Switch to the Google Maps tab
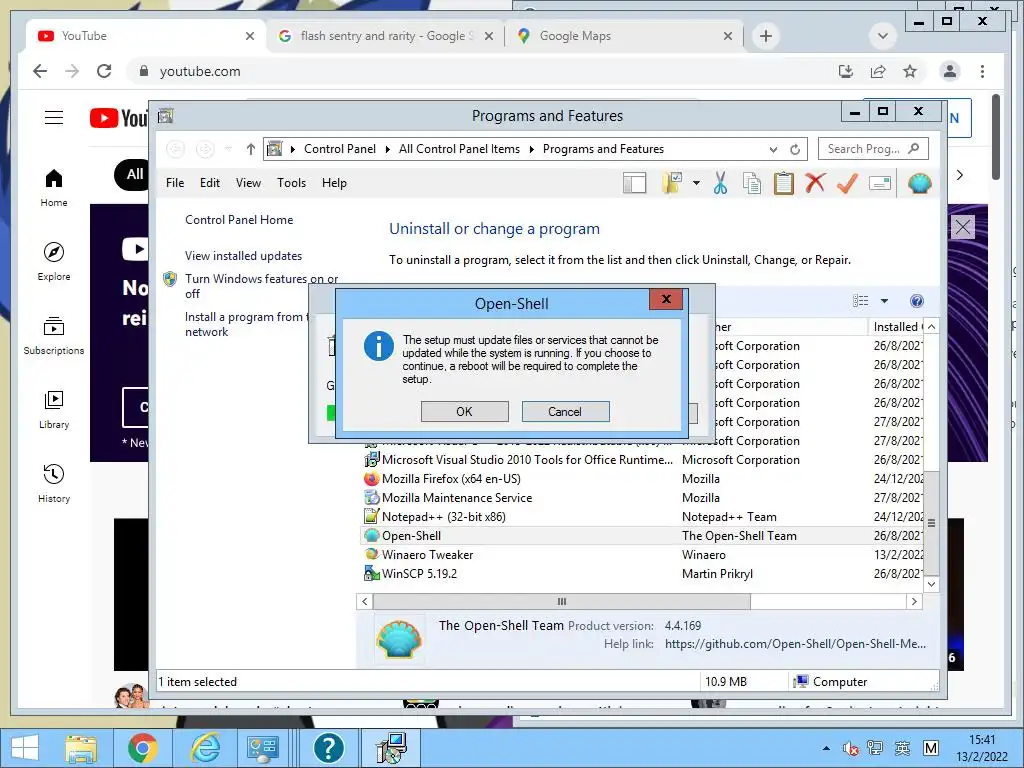The image size is (1024, 768). 624,36
